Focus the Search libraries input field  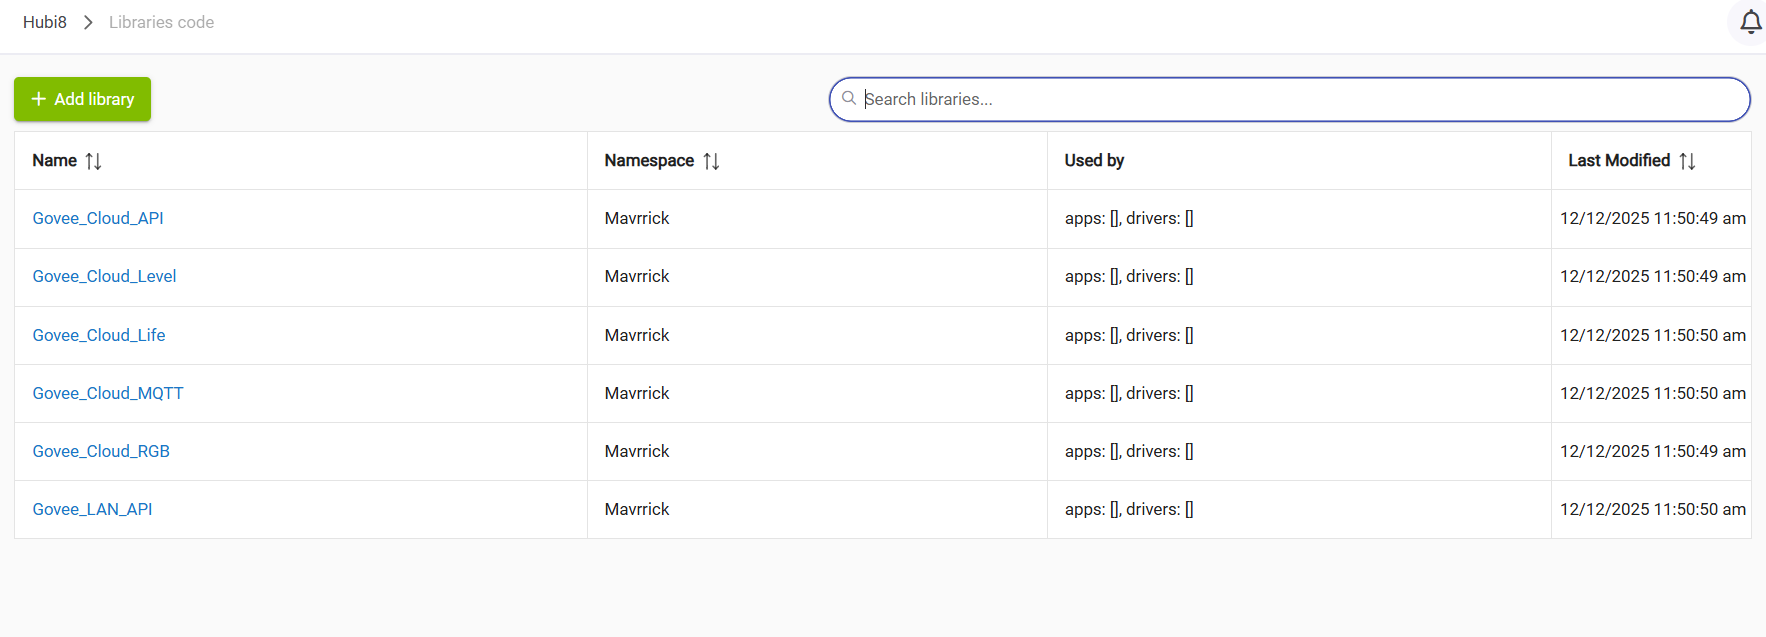[1300, 99]
